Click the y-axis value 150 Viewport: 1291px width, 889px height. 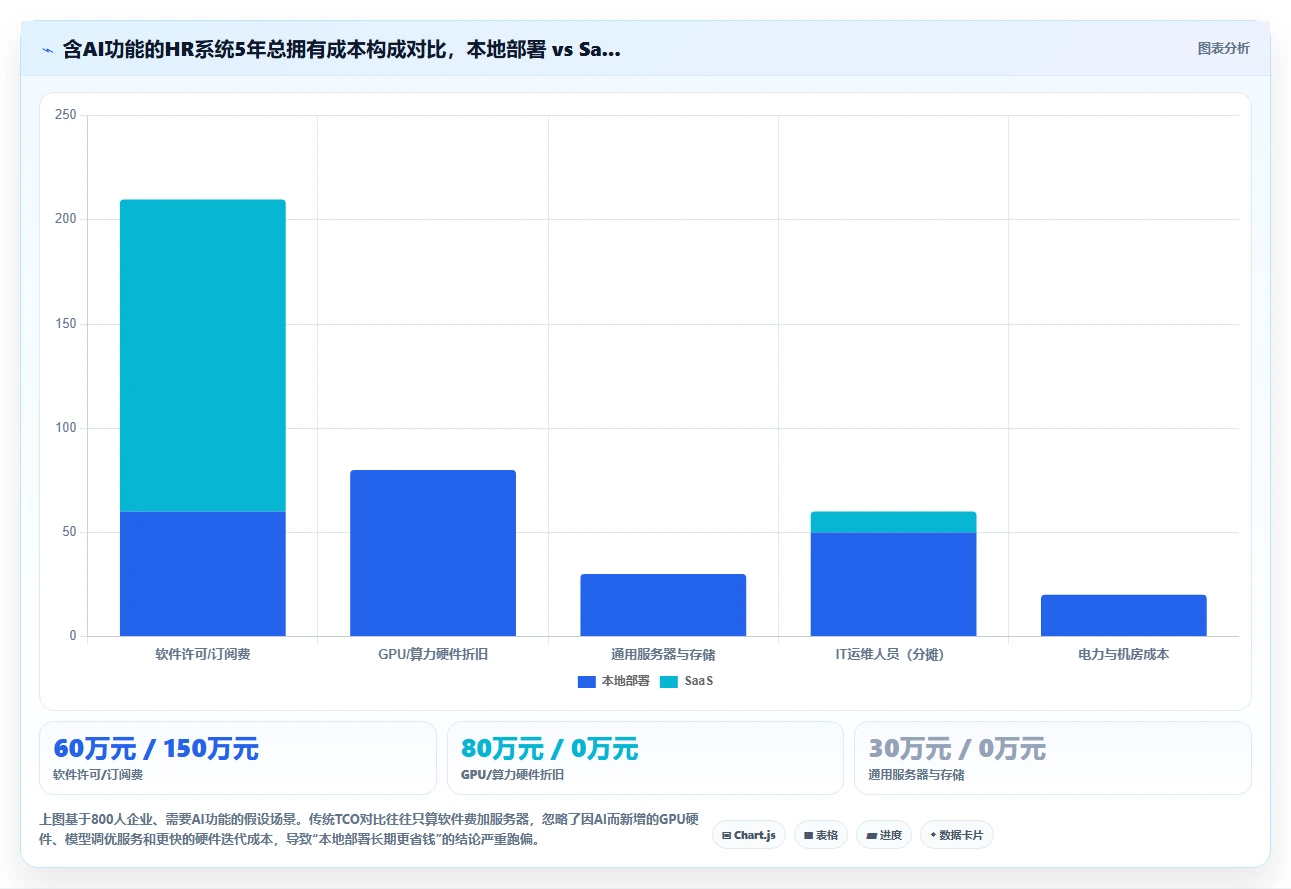tap(66, 324)
